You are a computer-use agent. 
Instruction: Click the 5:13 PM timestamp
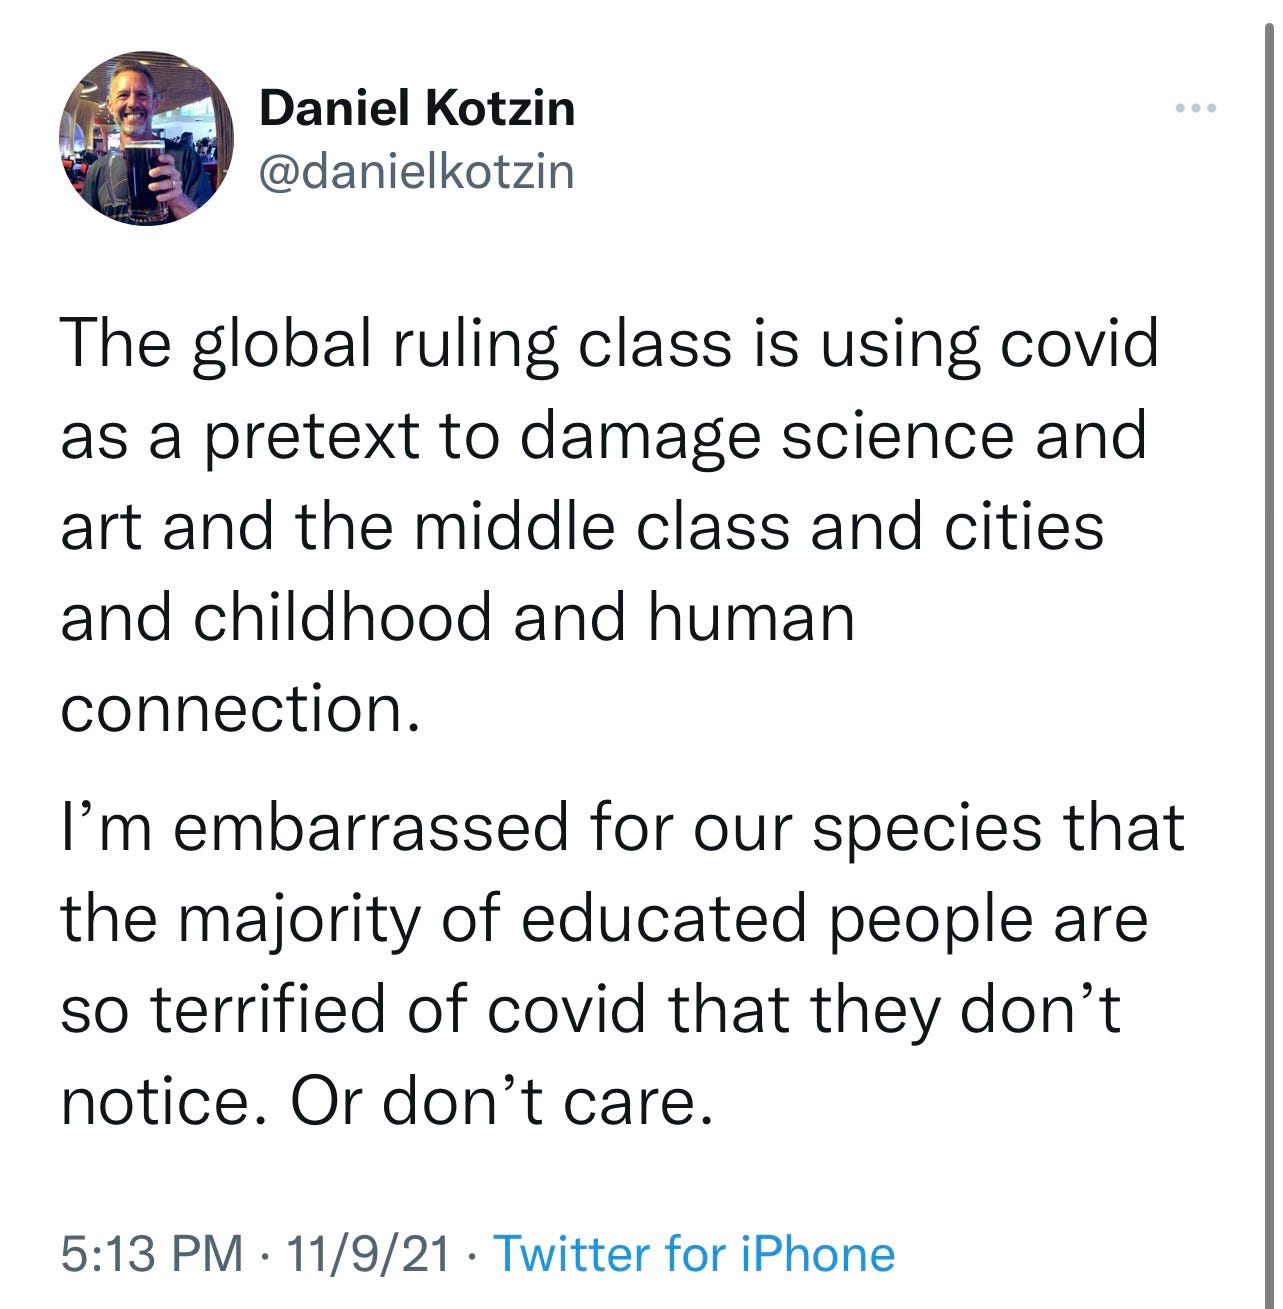pos(152,1254)
